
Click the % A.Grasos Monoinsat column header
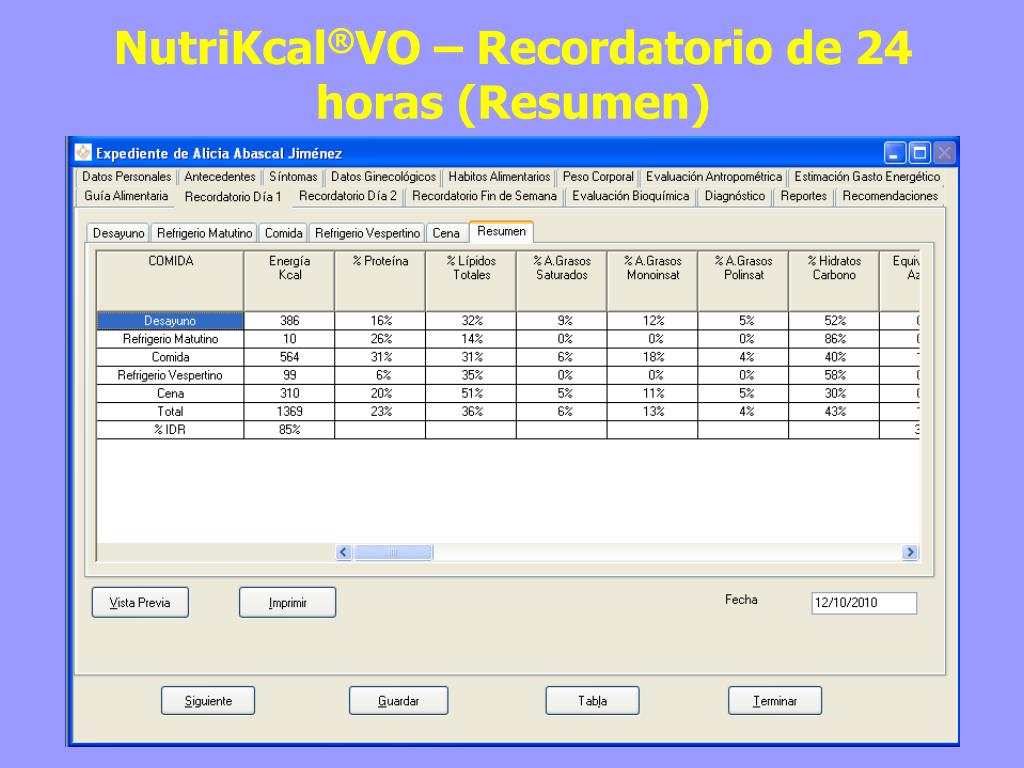(652, 281)
